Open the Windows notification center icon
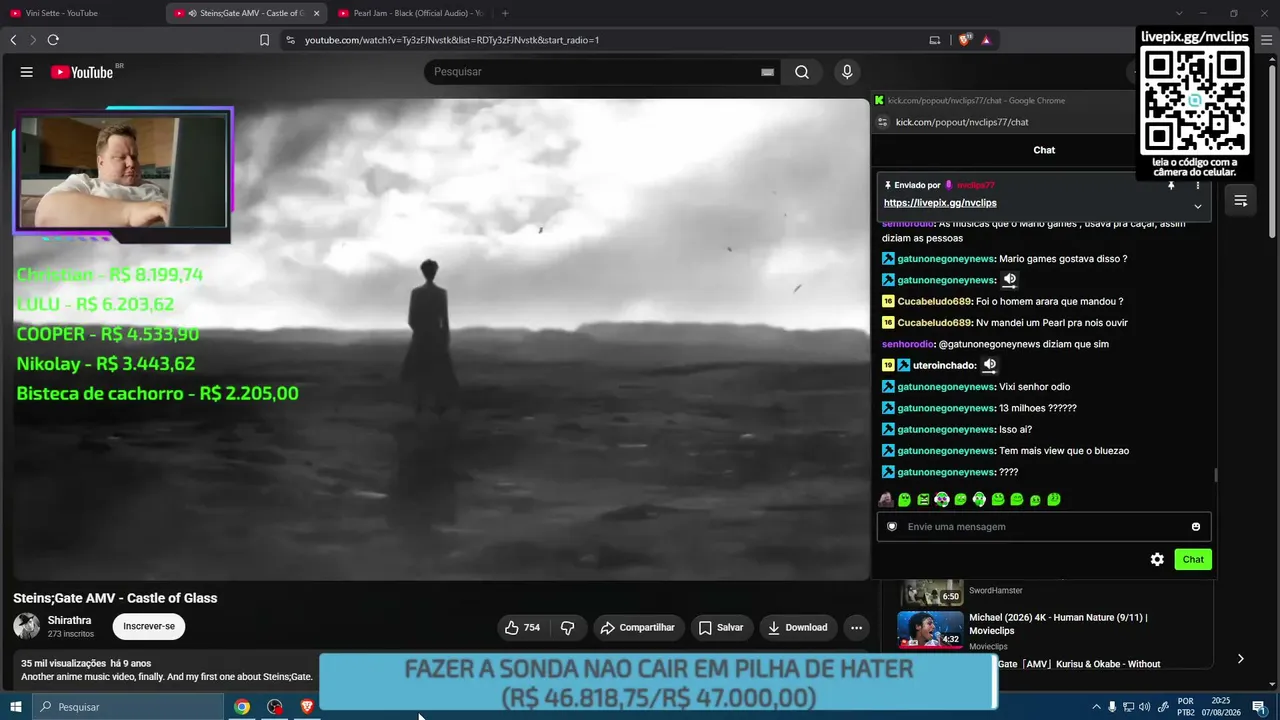The width and height of the screenshot is (1280, 720). click(1259, 707)
